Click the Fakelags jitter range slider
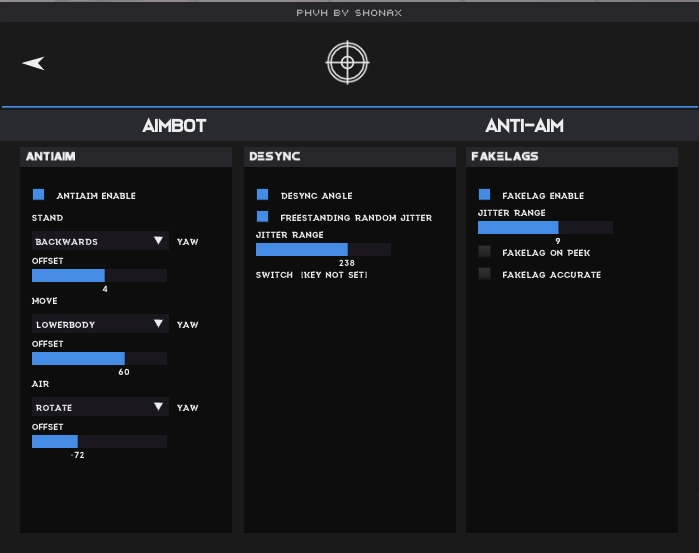The width and height of the screenshot is (699, 553). (x=545, y=227)
